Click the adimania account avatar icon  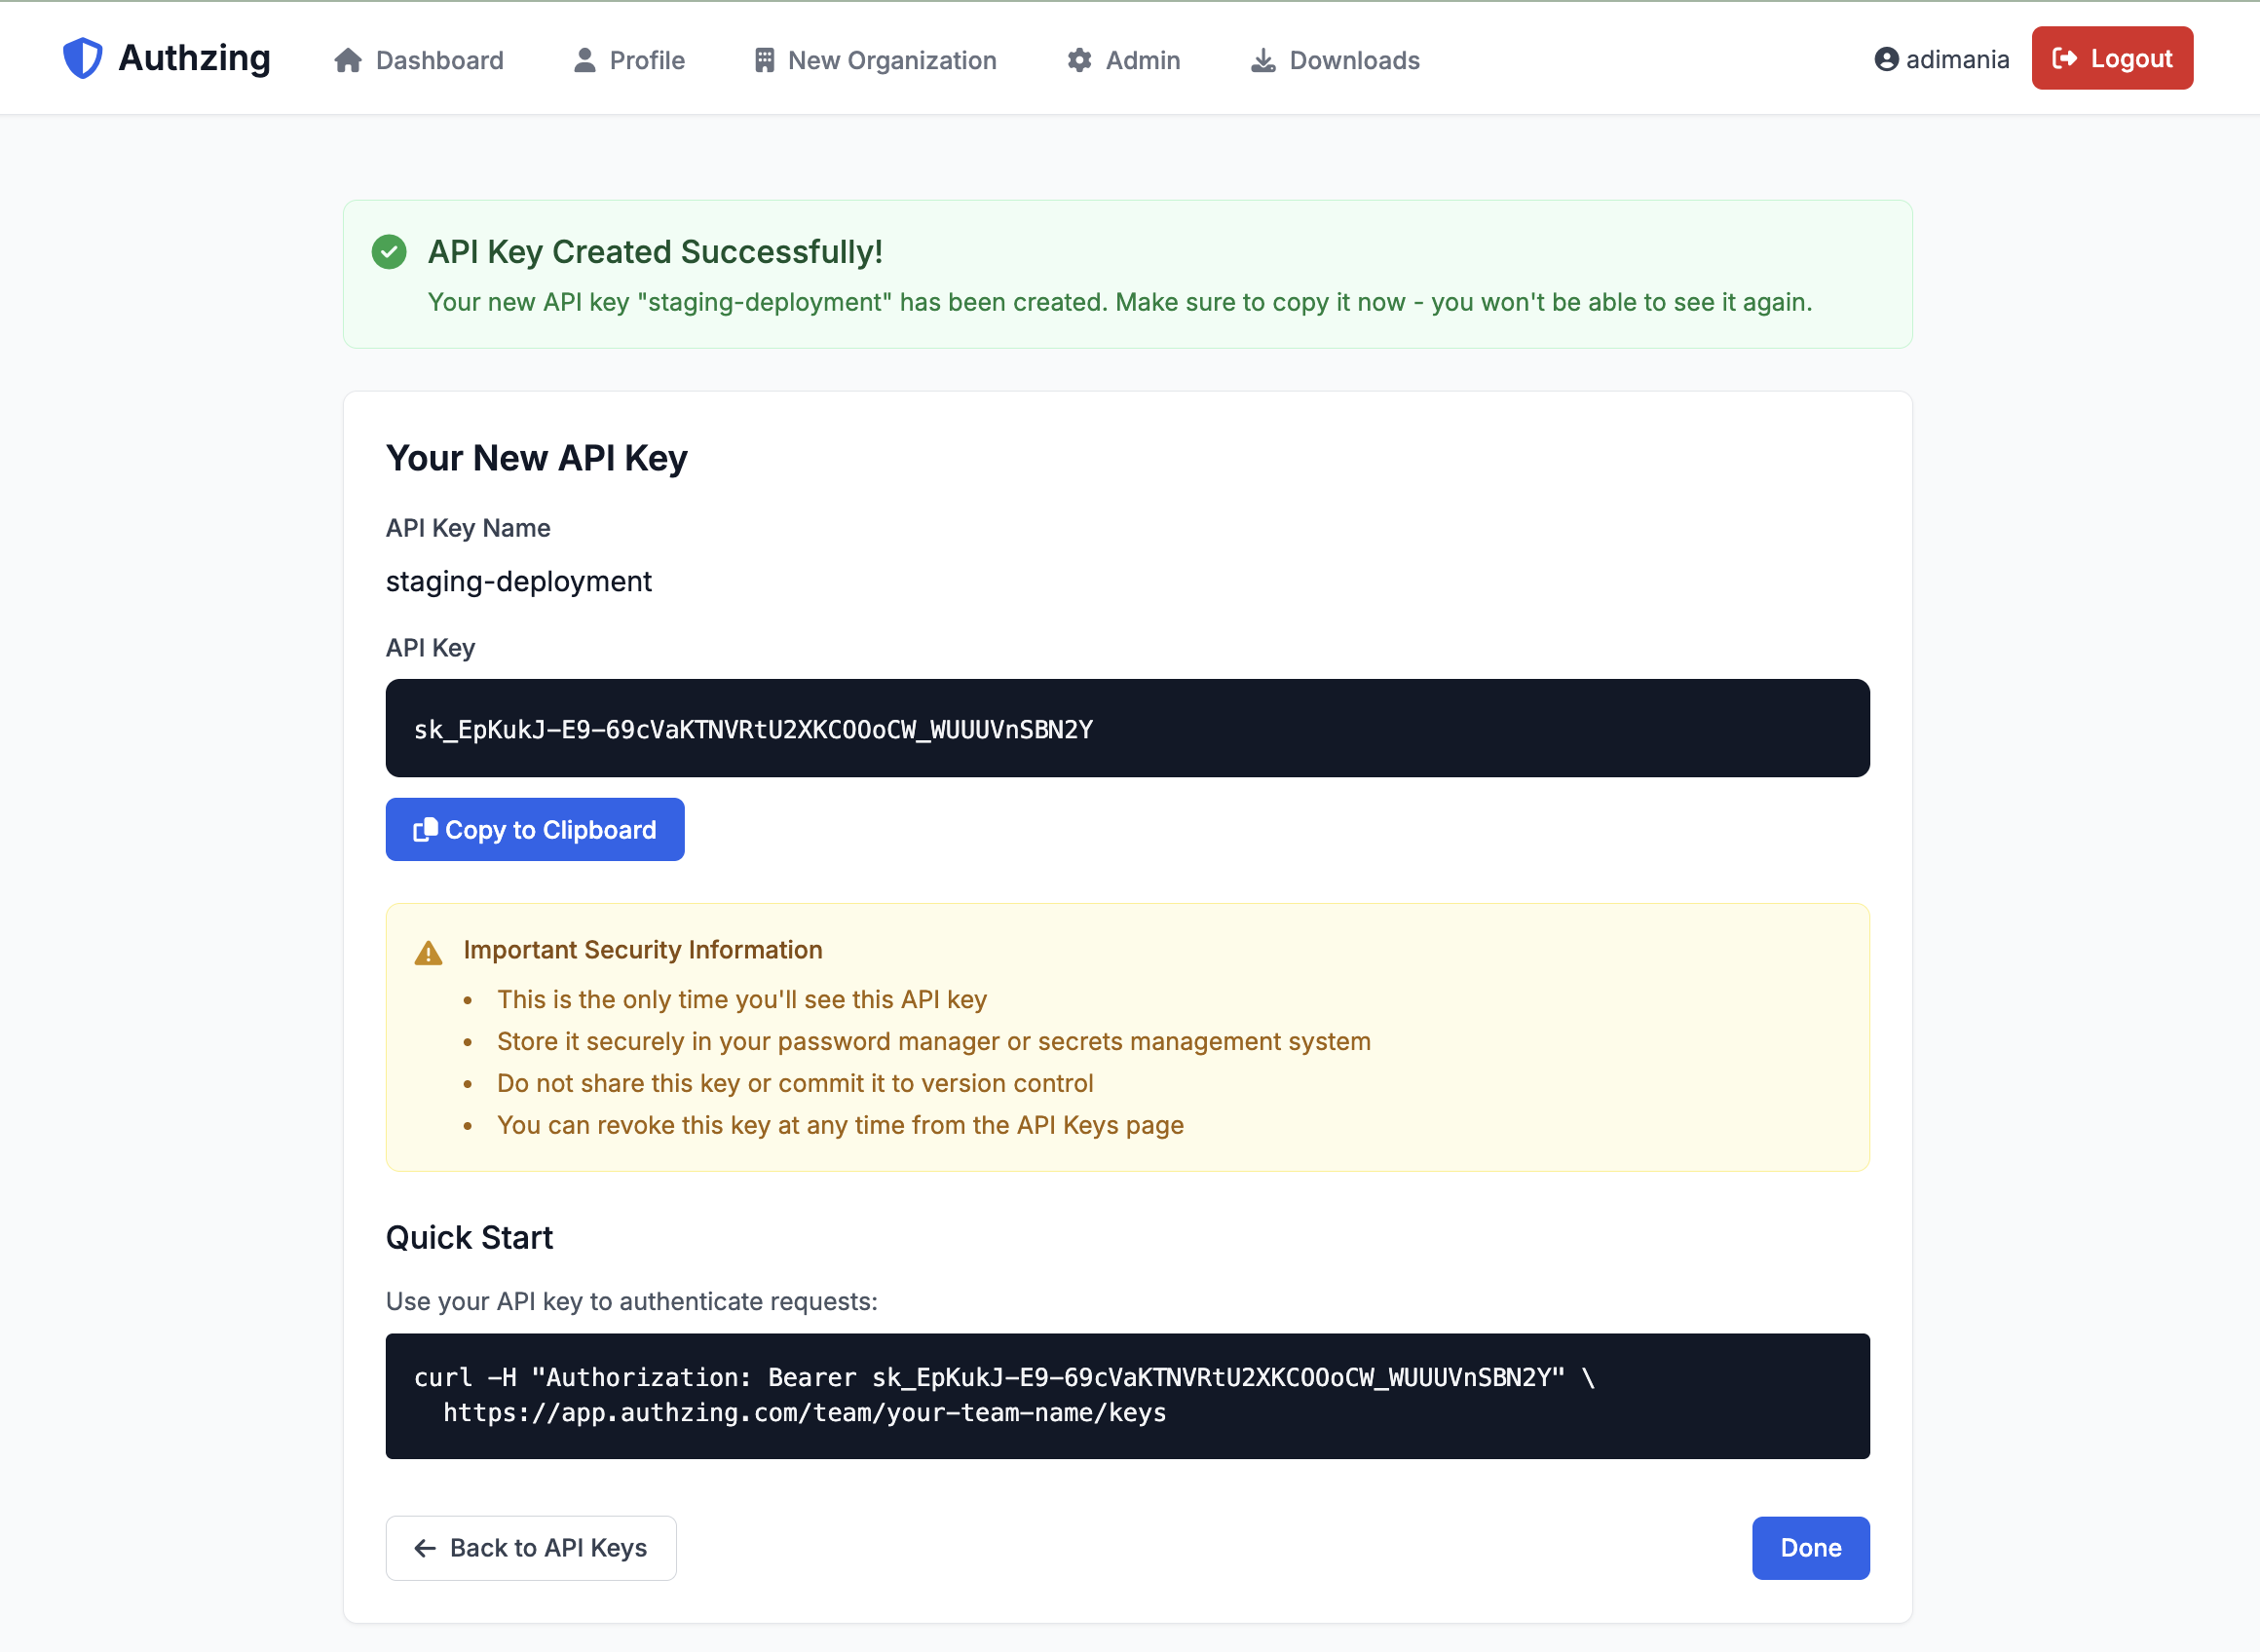pyautogui.click(x=1888, y=59)
